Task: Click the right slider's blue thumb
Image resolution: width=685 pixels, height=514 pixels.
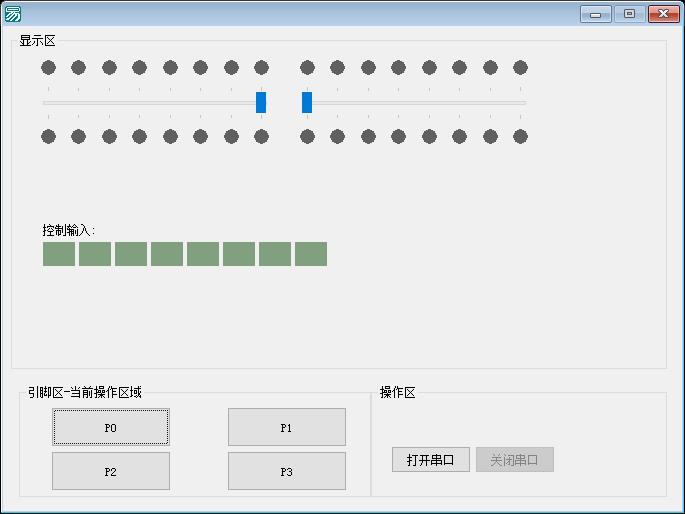Action: click(x=307, y=102)
